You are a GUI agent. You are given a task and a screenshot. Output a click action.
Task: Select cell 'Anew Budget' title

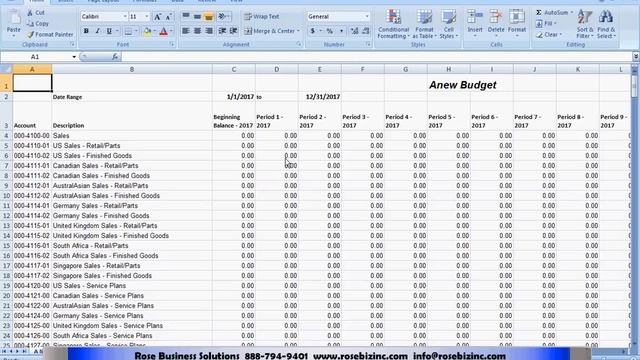point(462,84)
